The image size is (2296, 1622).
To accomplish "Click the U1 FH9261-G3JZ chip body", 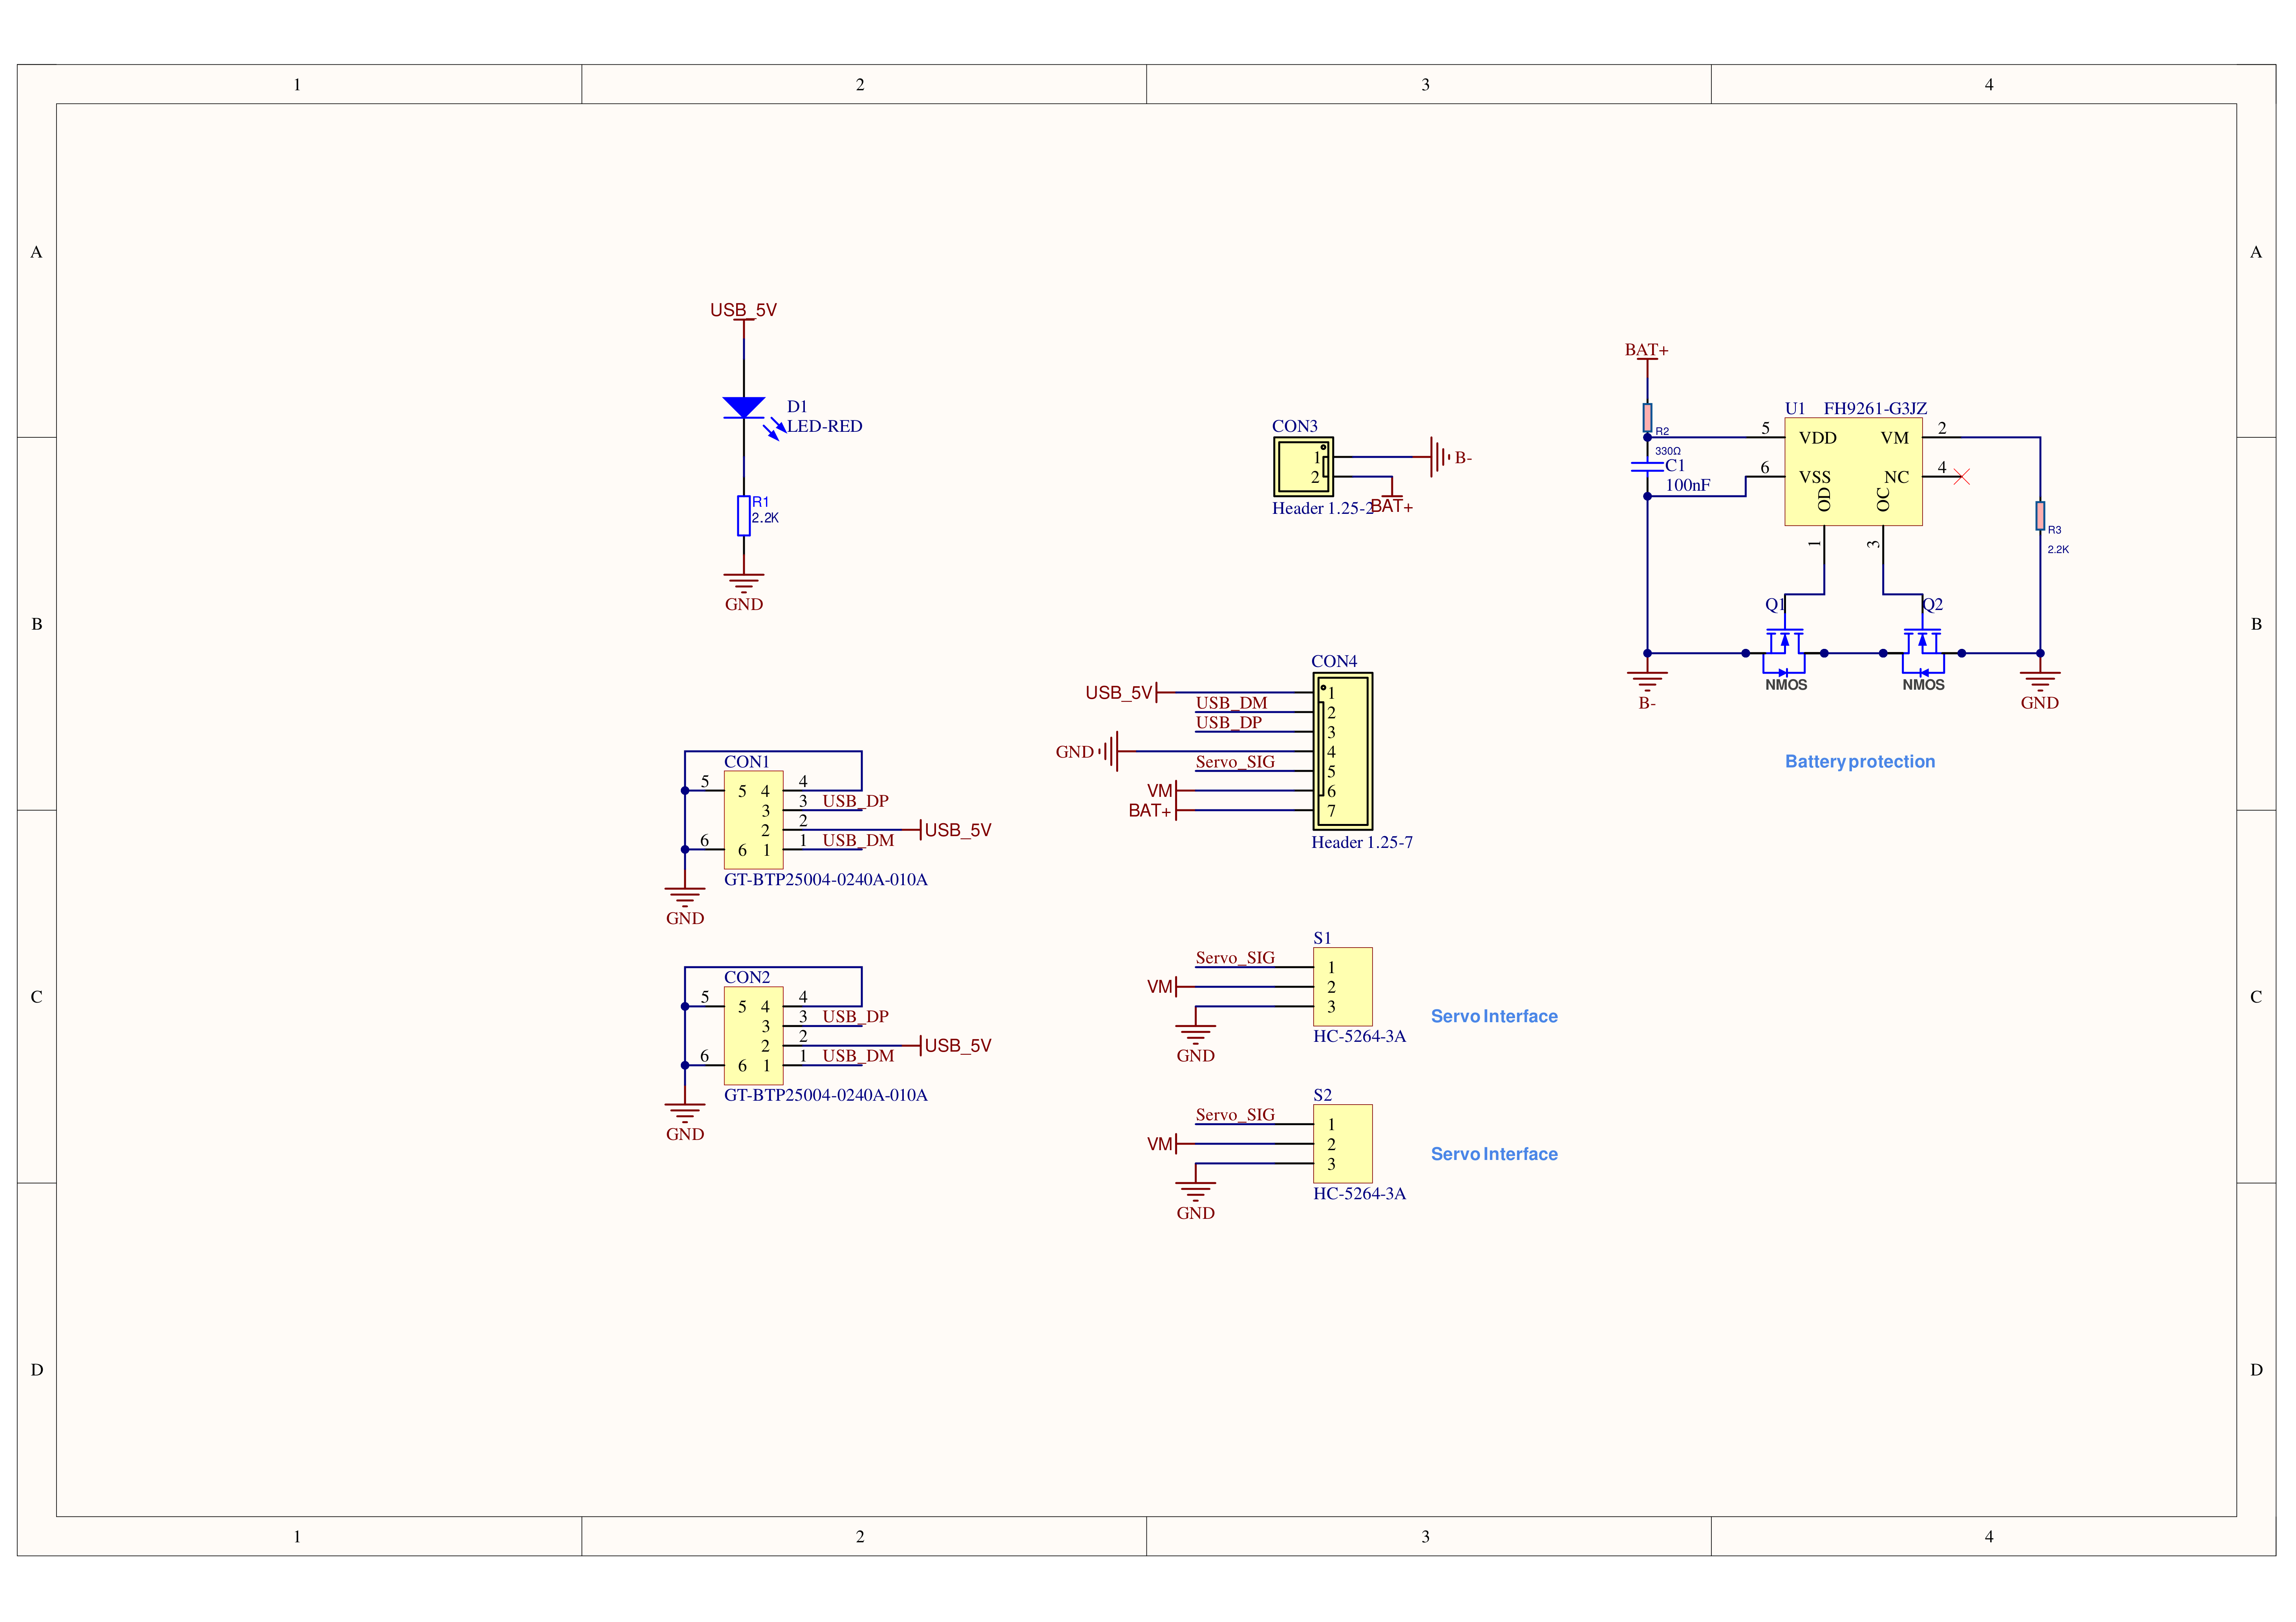I will 1853,471.
